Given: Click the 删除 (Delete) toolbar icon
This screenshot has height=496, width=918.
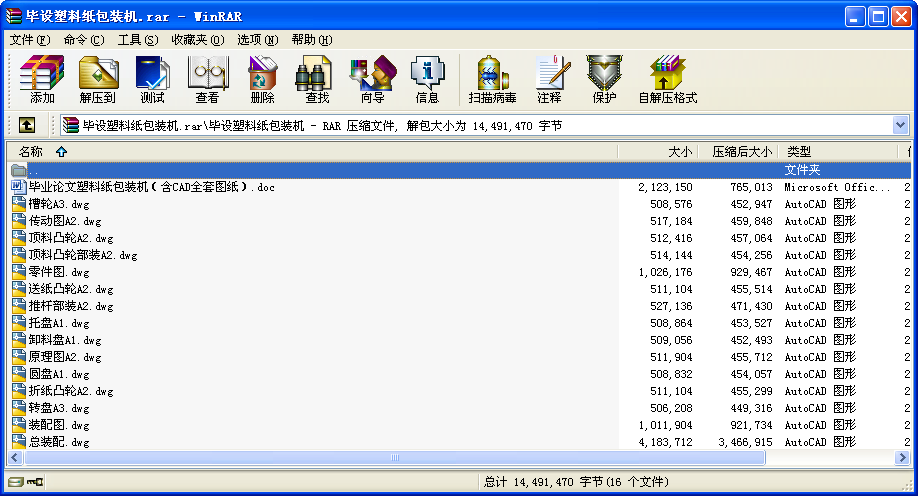Looking at the screenshot, I should [x=262, y=80].
